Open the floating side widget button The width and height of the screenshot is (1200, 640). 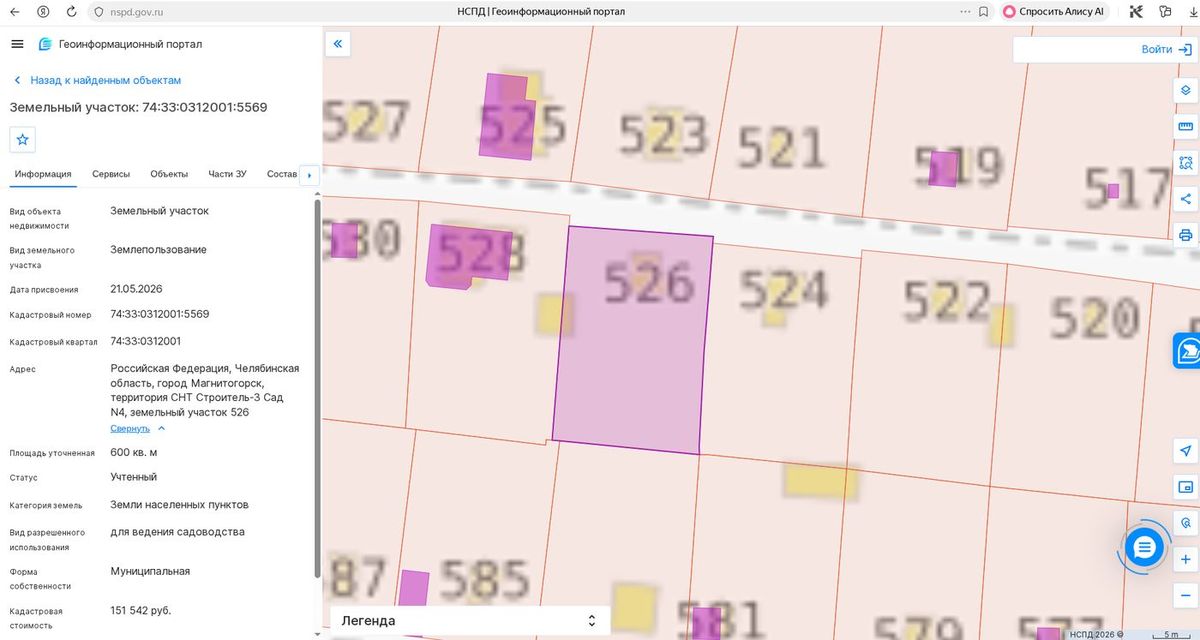pos(1187,350)
